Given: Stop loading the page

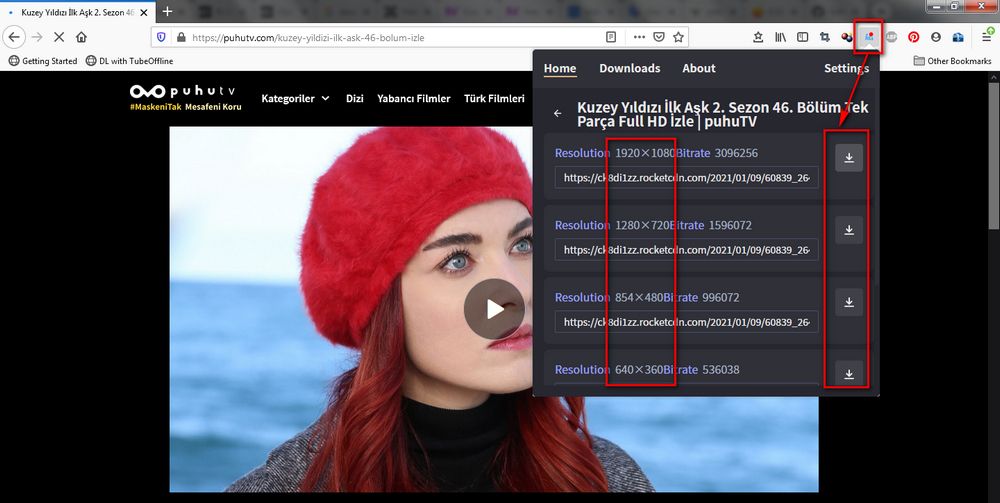Looking at the screenshot, I should [x=59, y=37].
